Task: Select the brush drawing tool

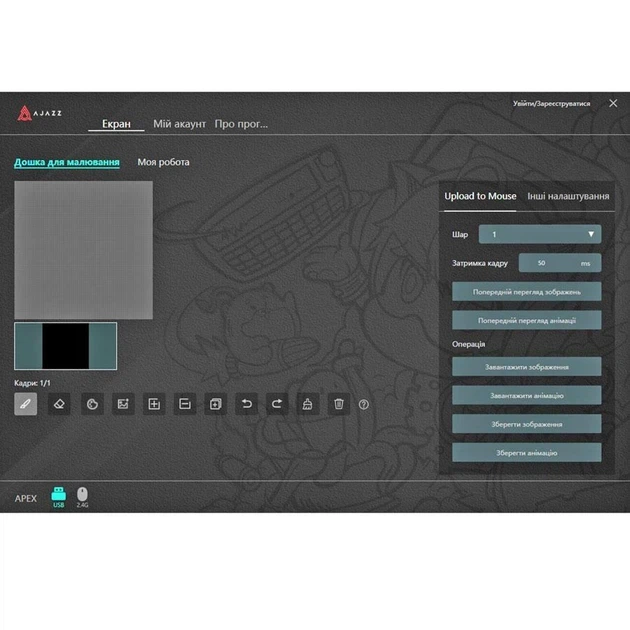Action: click(26, 404)
